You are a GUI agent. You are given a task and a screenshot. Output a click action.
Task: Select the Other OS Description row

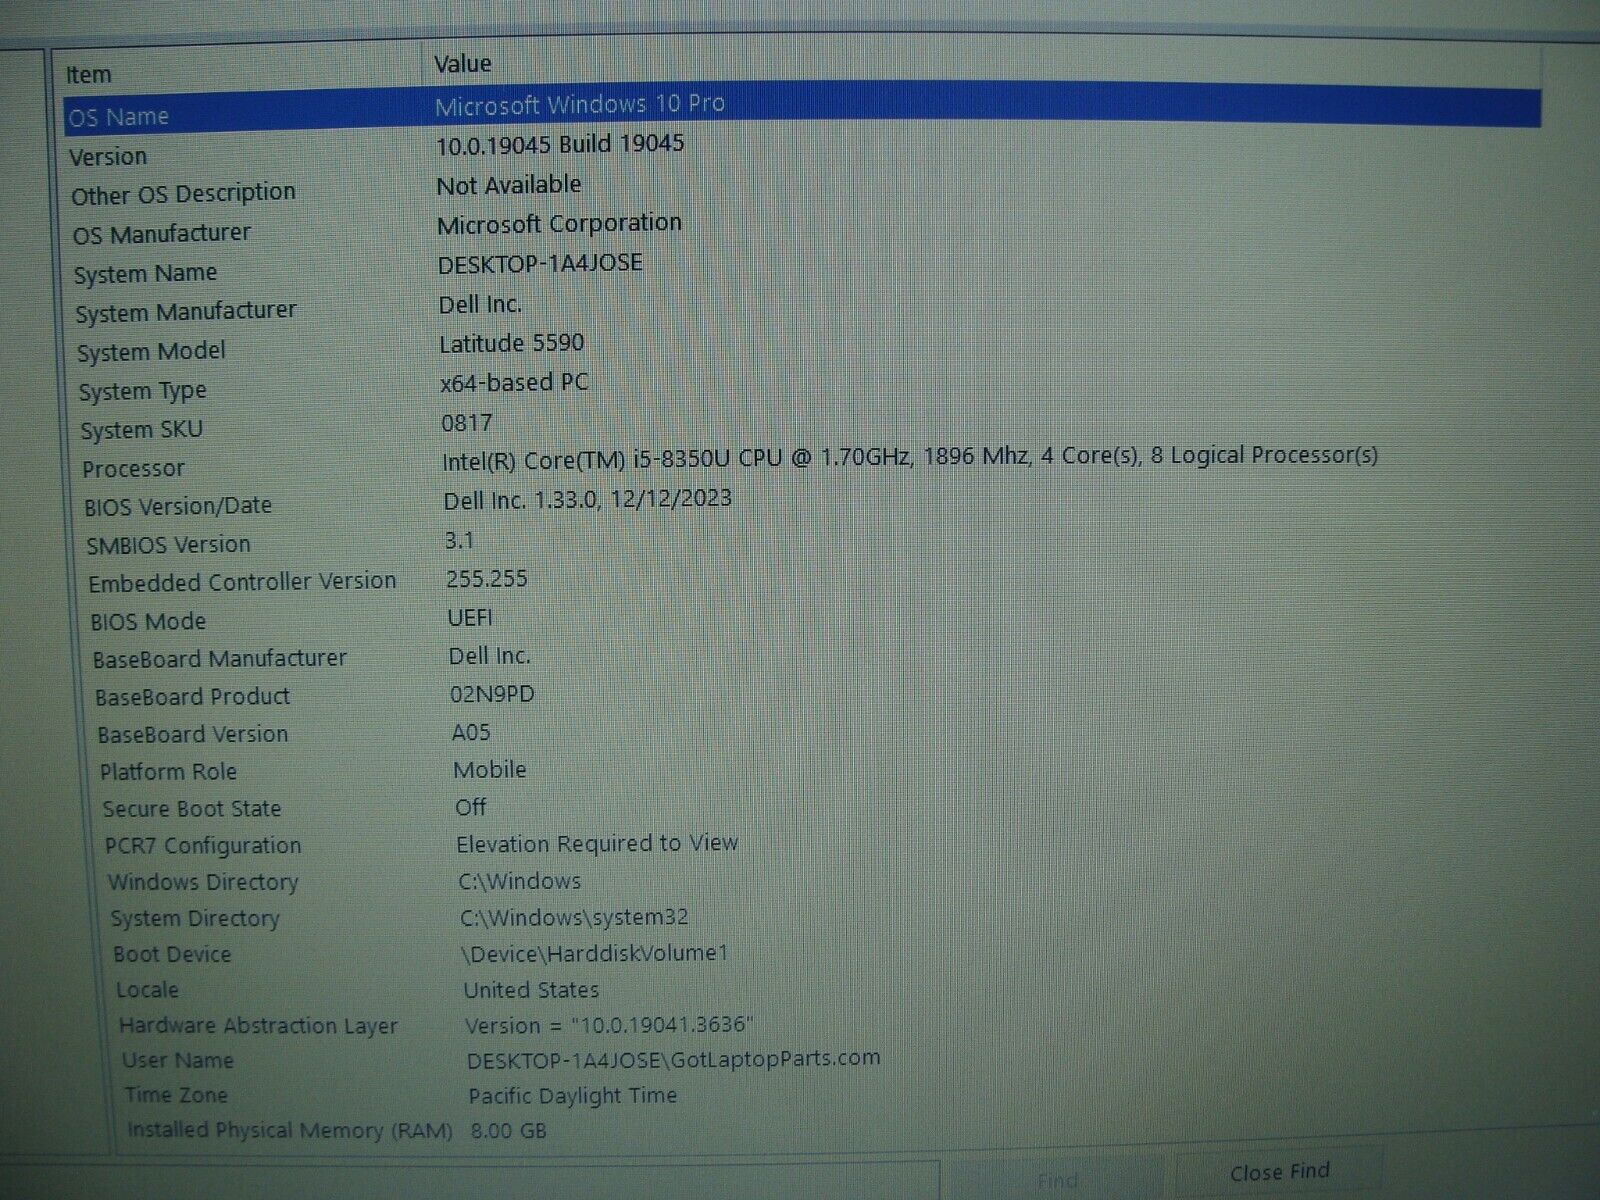pos(183,194)
